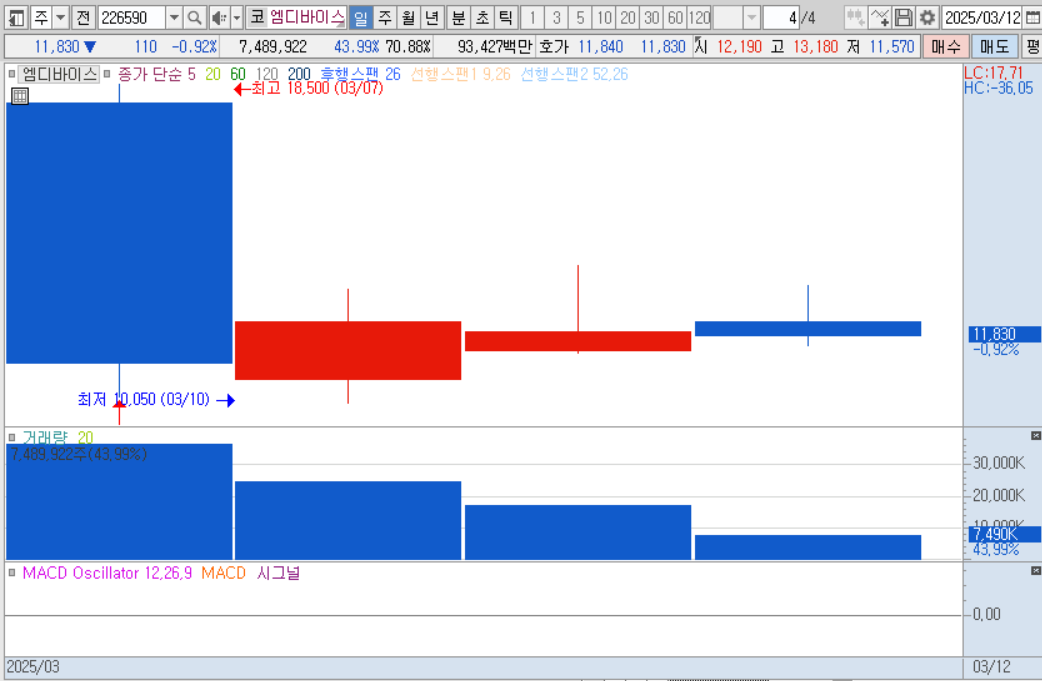
Task: Switch to 초 second chart
Action: click(x=482, y=18)
